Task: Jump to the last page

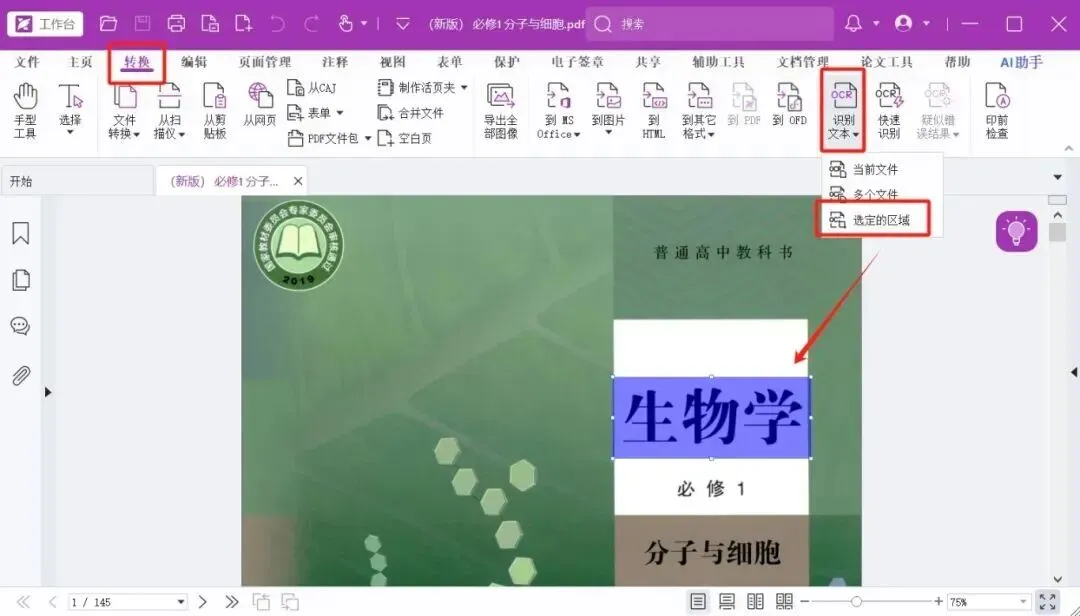Action: [x=232, y=602]
